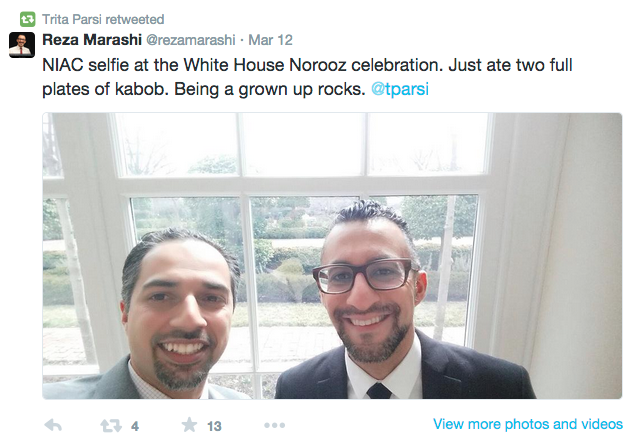Click the retweet count 4

point(135,426)
